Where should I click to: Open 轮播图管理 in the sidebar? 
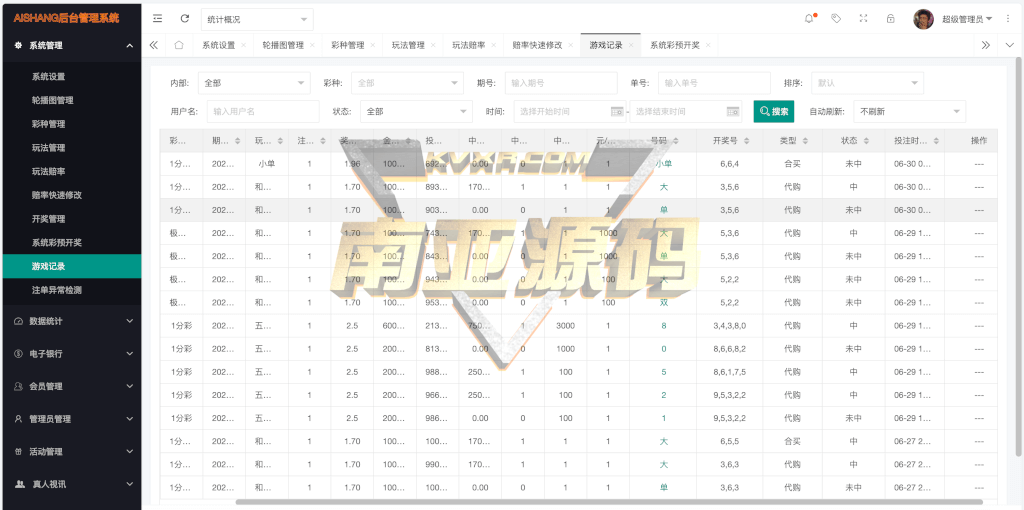72,100
